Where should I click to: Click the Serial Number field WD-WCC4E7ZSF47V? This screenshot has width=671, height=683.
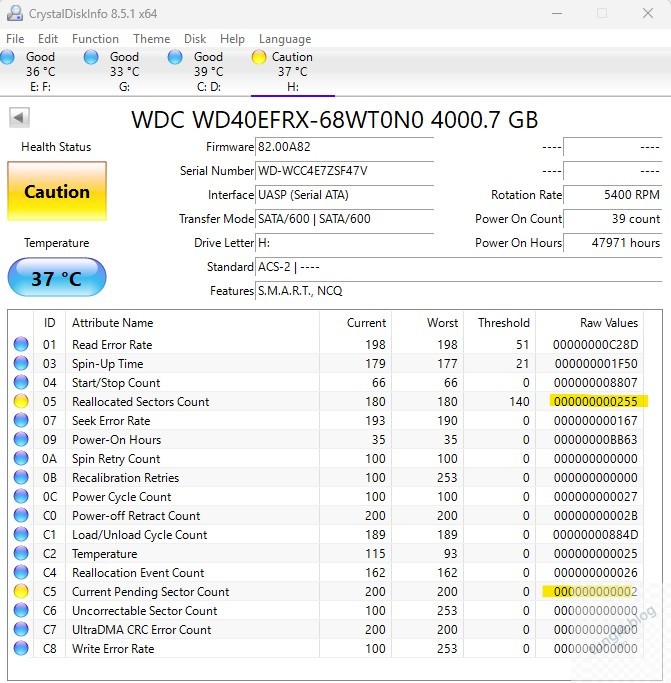click(344, 171)
